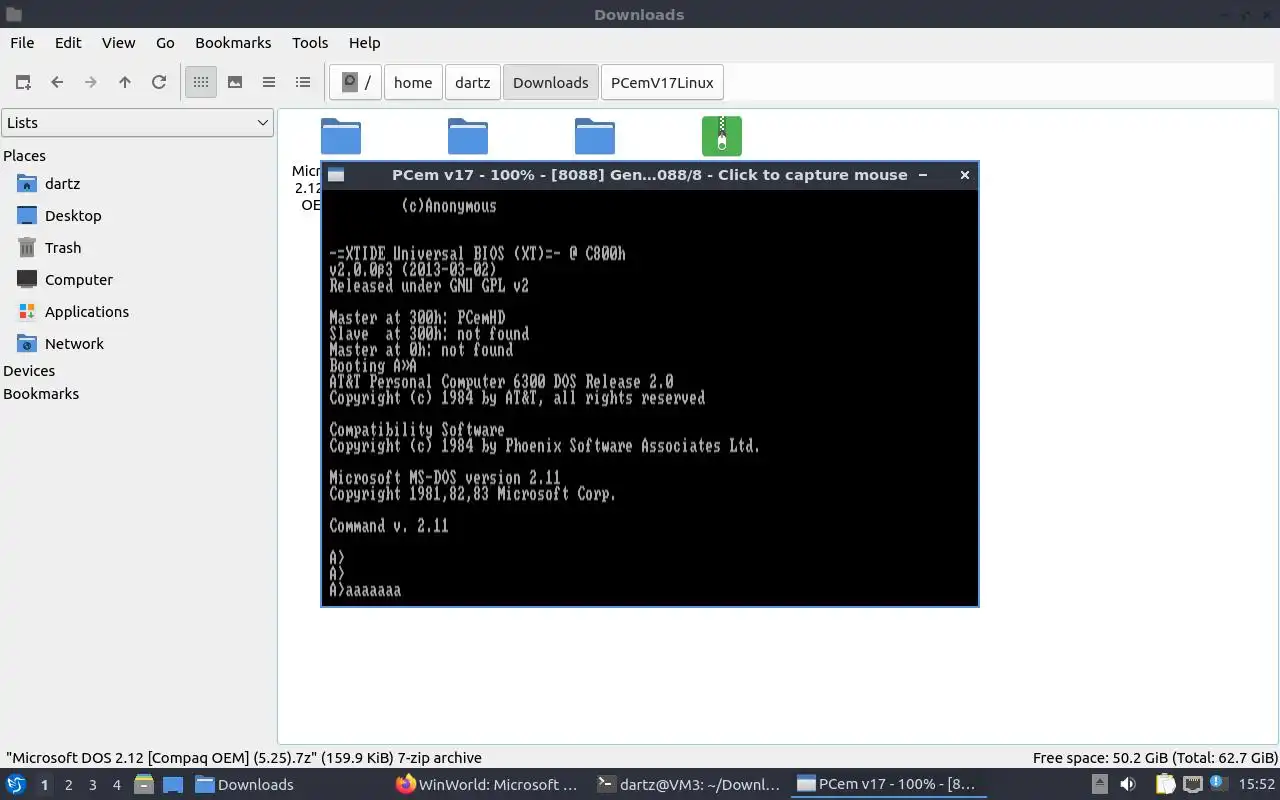The width and height of the screenshot is (1280, 800).
Task: Click the 'Bookmarks' sidebar heading
Action: pyautogui.click(x=41, y=394)
